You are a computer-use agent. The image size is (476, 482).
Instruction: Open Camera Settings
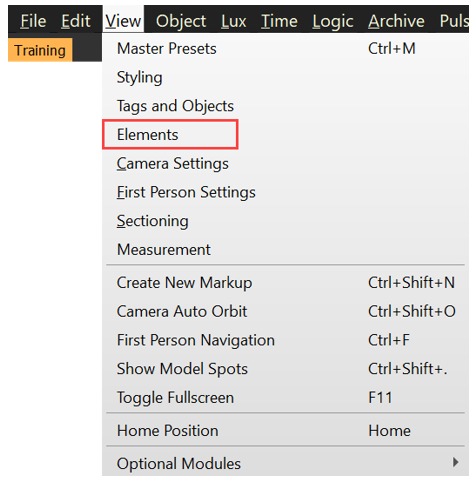click(x=285, y=163)
